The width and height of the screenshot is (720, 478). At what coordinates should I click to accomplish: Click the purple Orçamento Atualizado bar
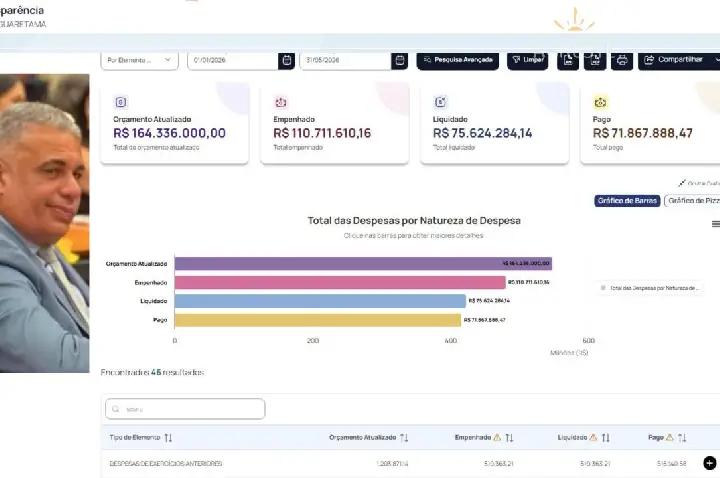coord(363,264)
